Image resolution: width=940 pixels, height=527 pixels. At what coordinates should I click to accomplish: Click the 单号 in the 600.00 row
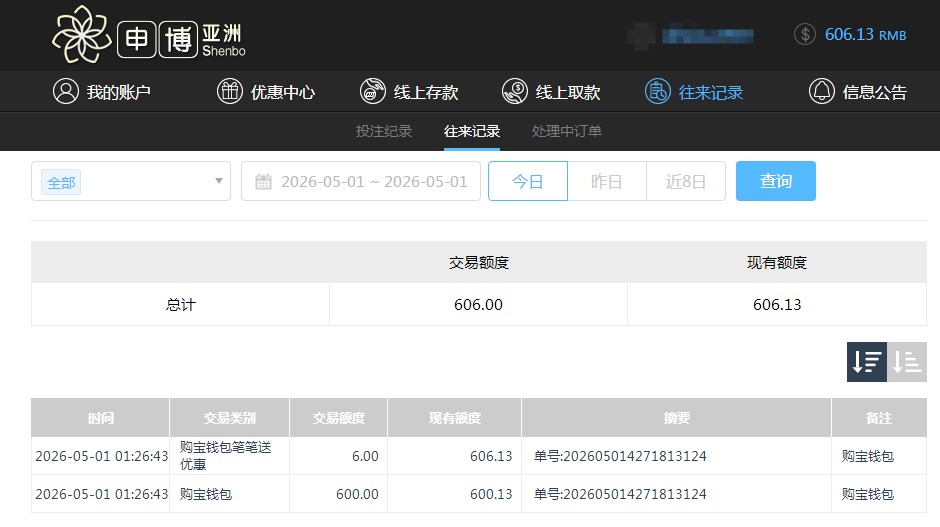[x=620, y=494]
